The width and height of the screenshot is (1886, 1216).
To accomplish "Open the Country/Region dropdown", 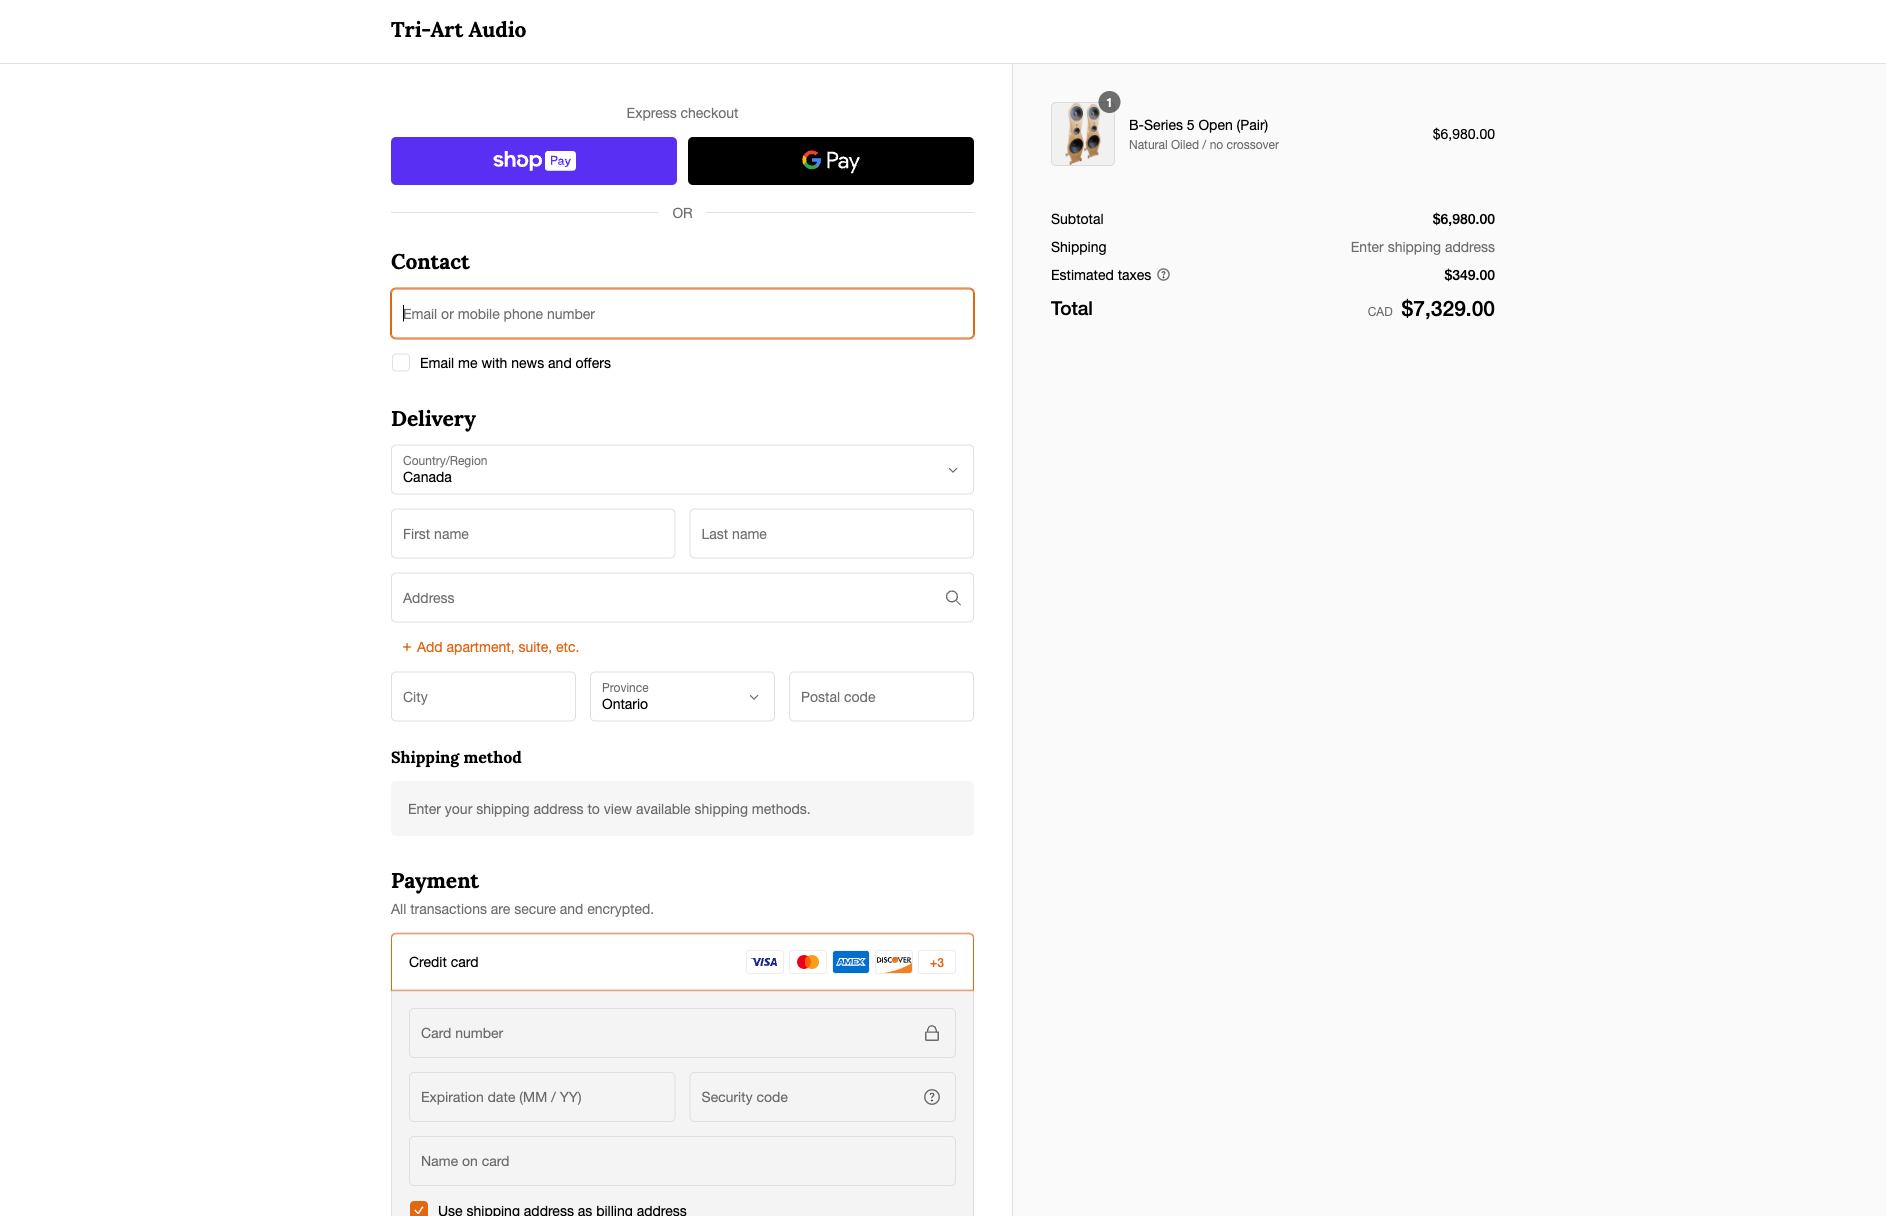I will (682, 470).
